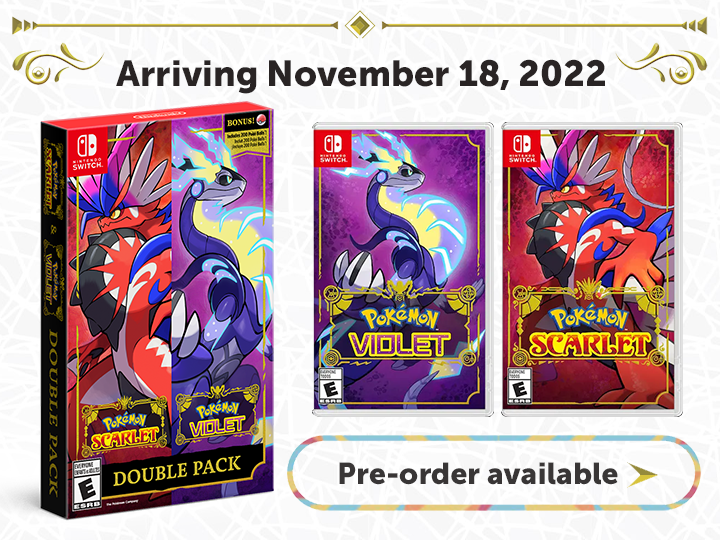Click the Scarlet logo on Double Pack
The height and width of the screenshot is (540, 720).
(125, 429)
